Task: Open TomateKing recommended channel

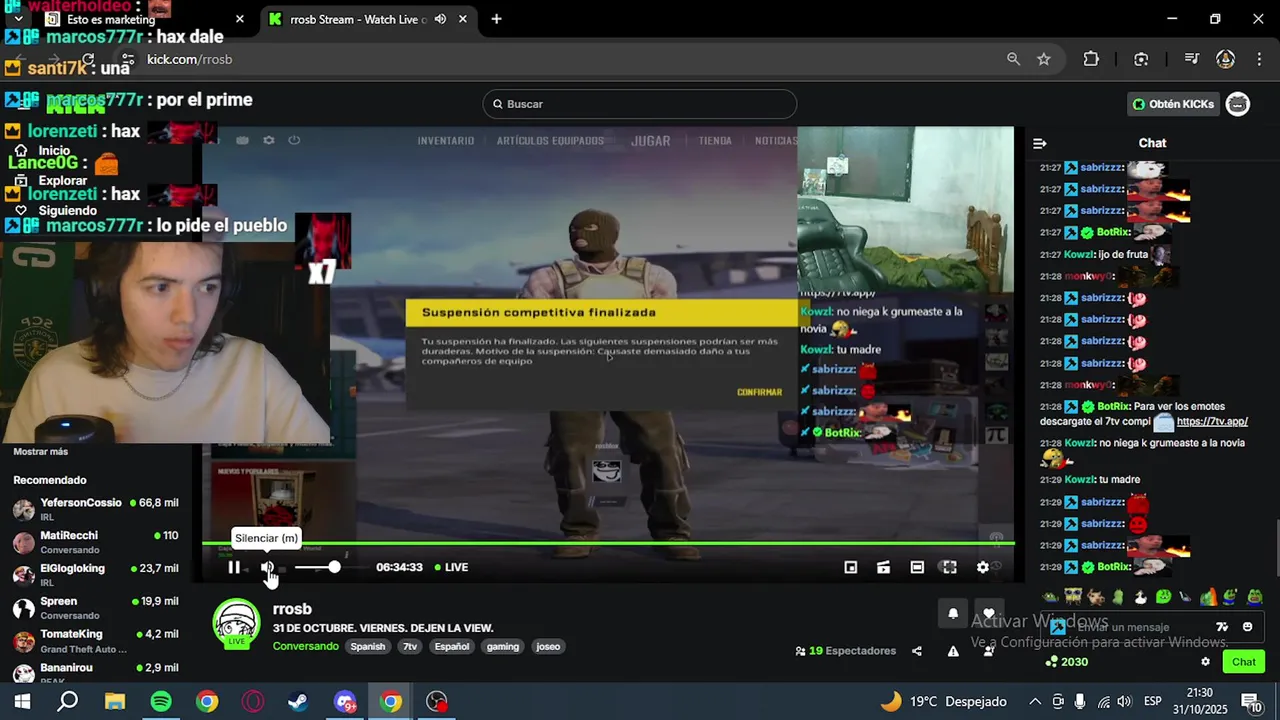Action: (95, 640)
